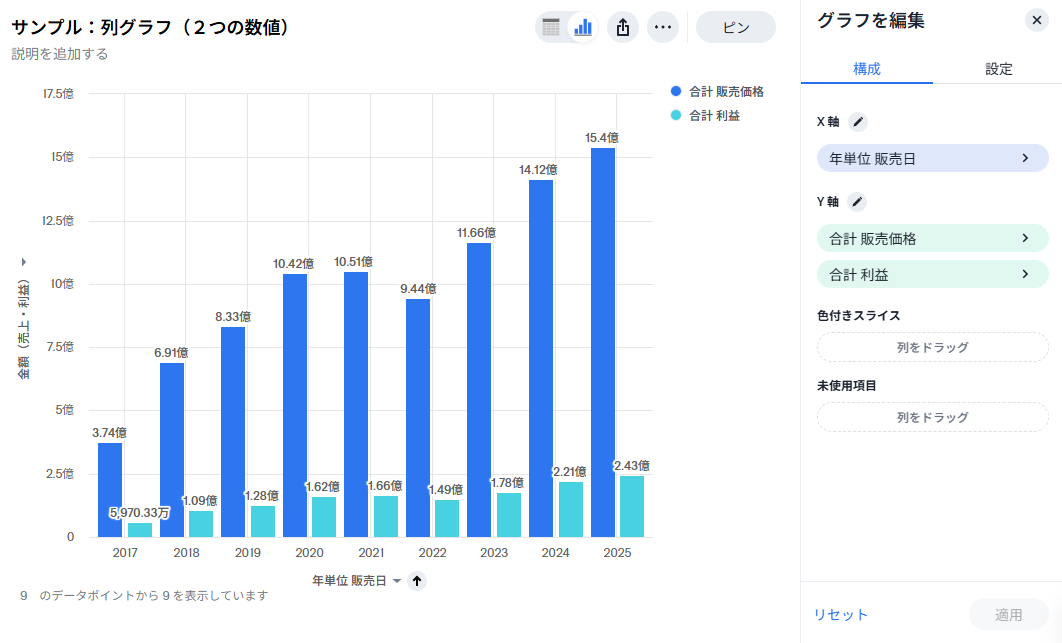
Task: Expand the 合計 利益 chip
Action: (x=932, y=274)
